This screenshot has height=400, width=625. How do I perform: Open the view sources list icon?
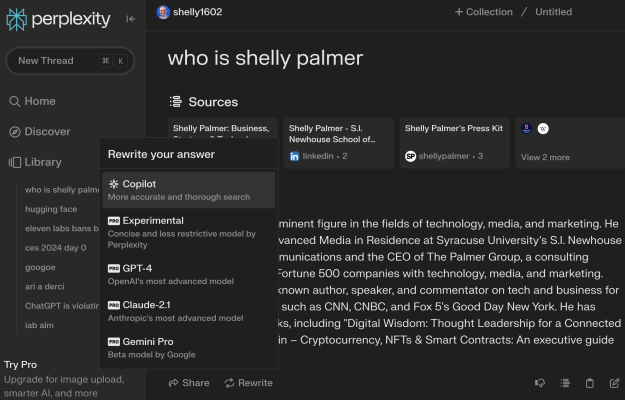click(565, 383)
